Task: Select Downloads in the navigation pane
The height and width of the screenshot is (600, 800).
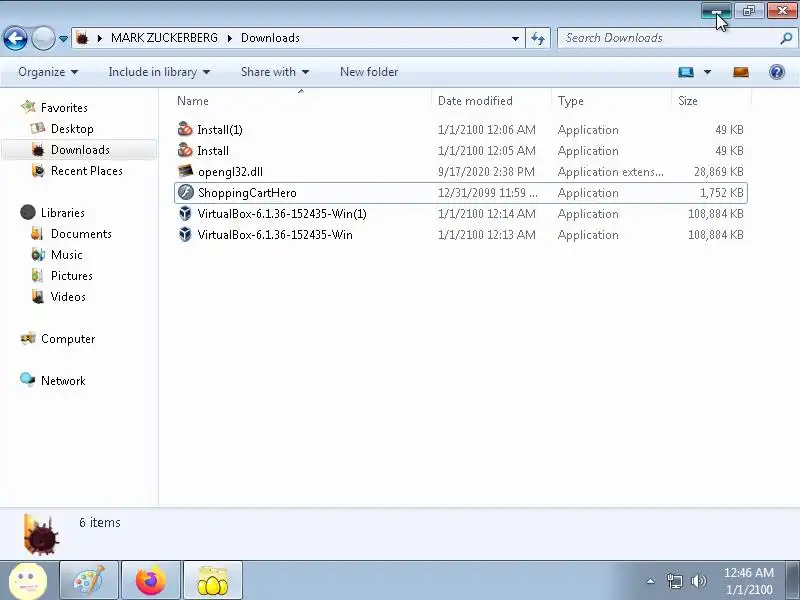Action: point(80,149)
